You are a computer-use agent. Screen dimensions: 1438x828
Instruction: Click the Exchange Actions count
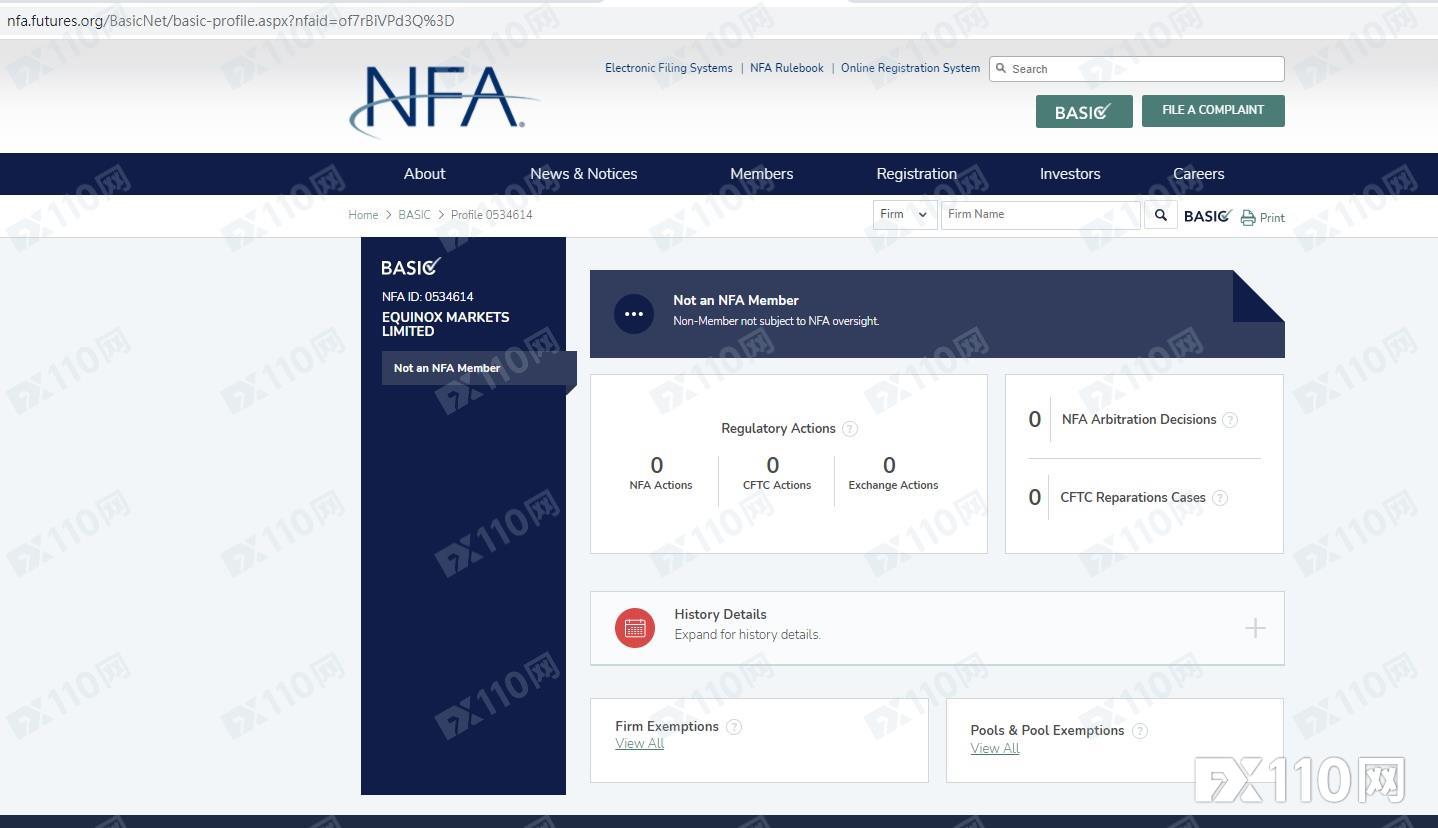pyautogui.click(x=889, y=465)
